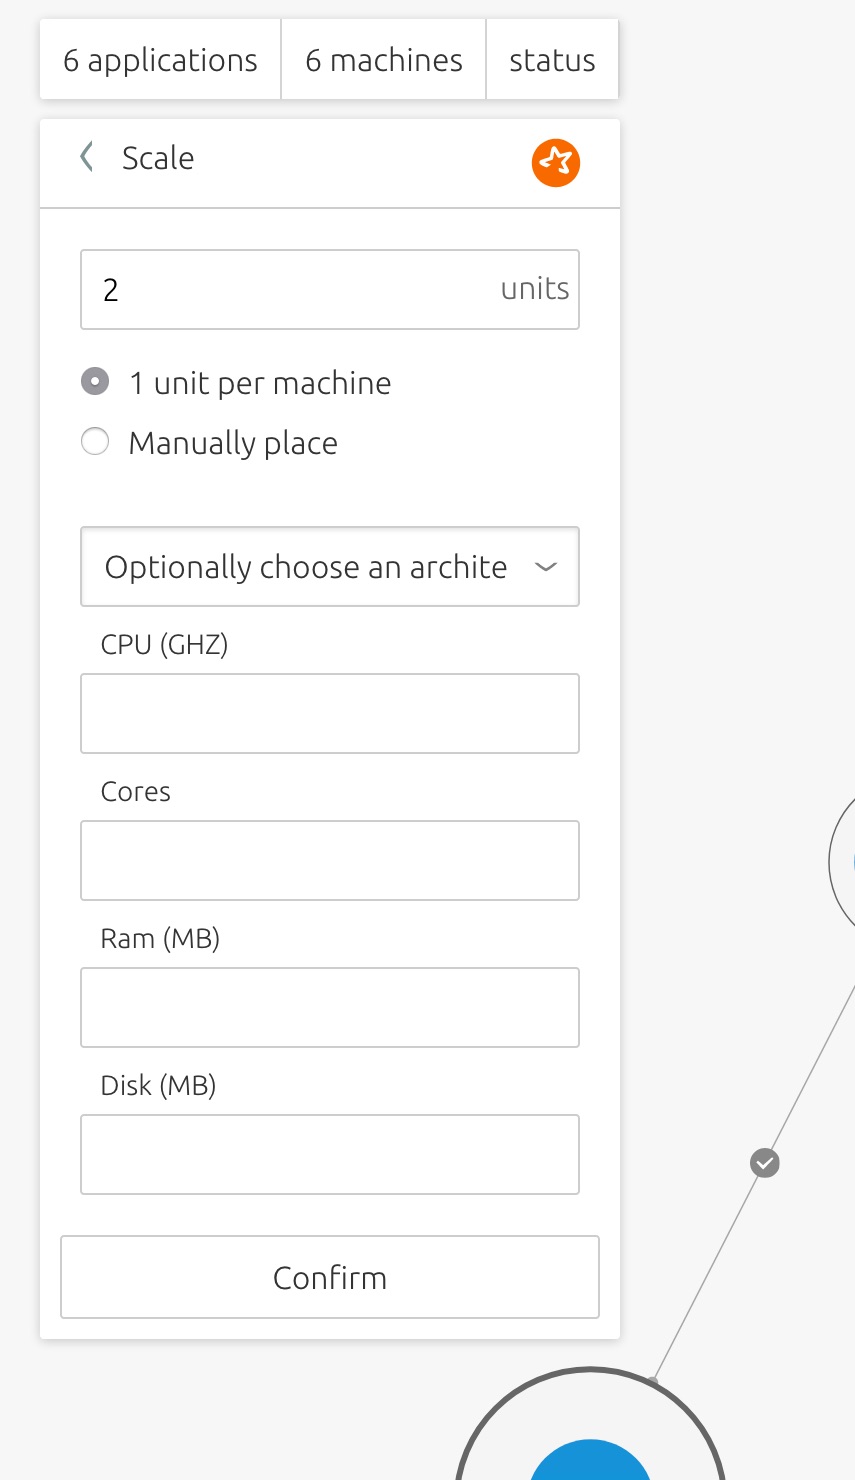This screenshot has height=1480, width=855.
Task: Open the status tab
Action: click(x=552, y=60)
